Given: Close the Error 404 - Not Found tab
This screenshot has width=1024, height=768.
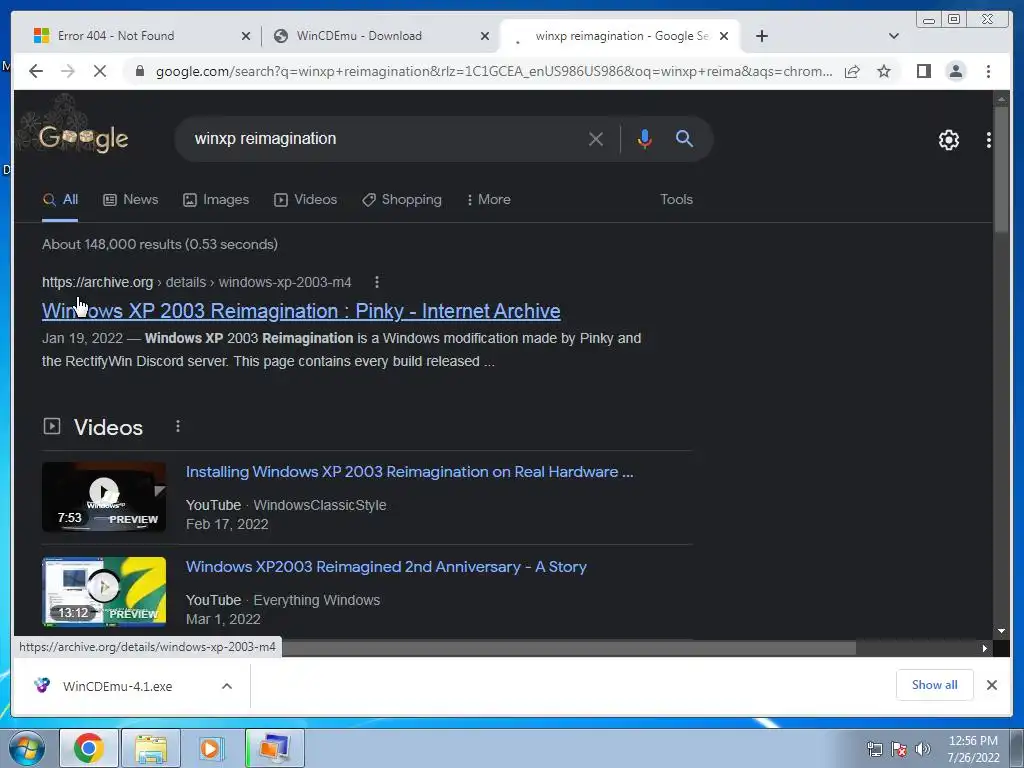Looking at the screenshot, I should click(246, 36).
